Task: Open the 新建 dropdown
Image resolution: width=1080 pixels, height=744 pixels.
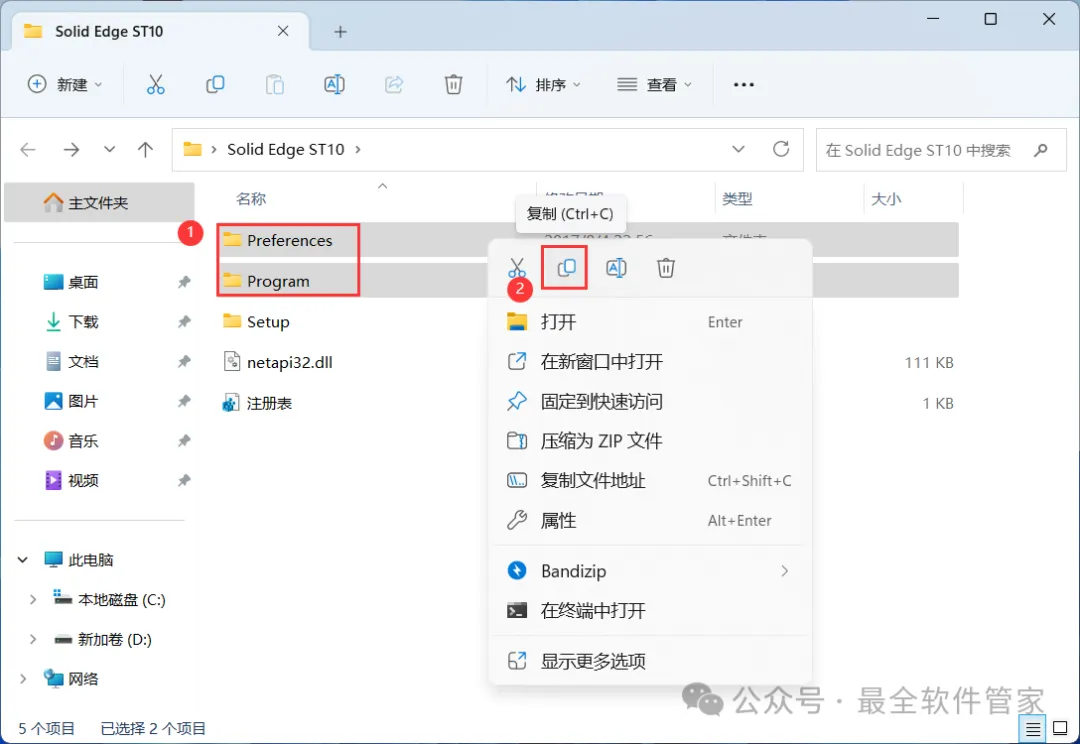Action: pos(65,85)
